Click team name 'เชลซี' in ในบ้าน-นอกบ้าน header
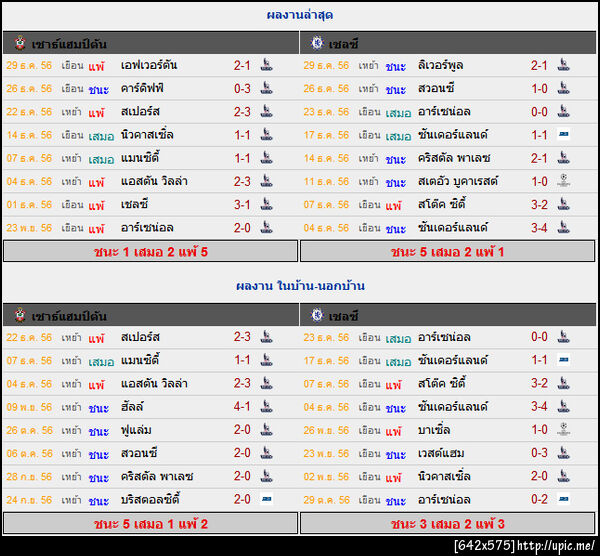The image size is (600, 556). point(344,316)
